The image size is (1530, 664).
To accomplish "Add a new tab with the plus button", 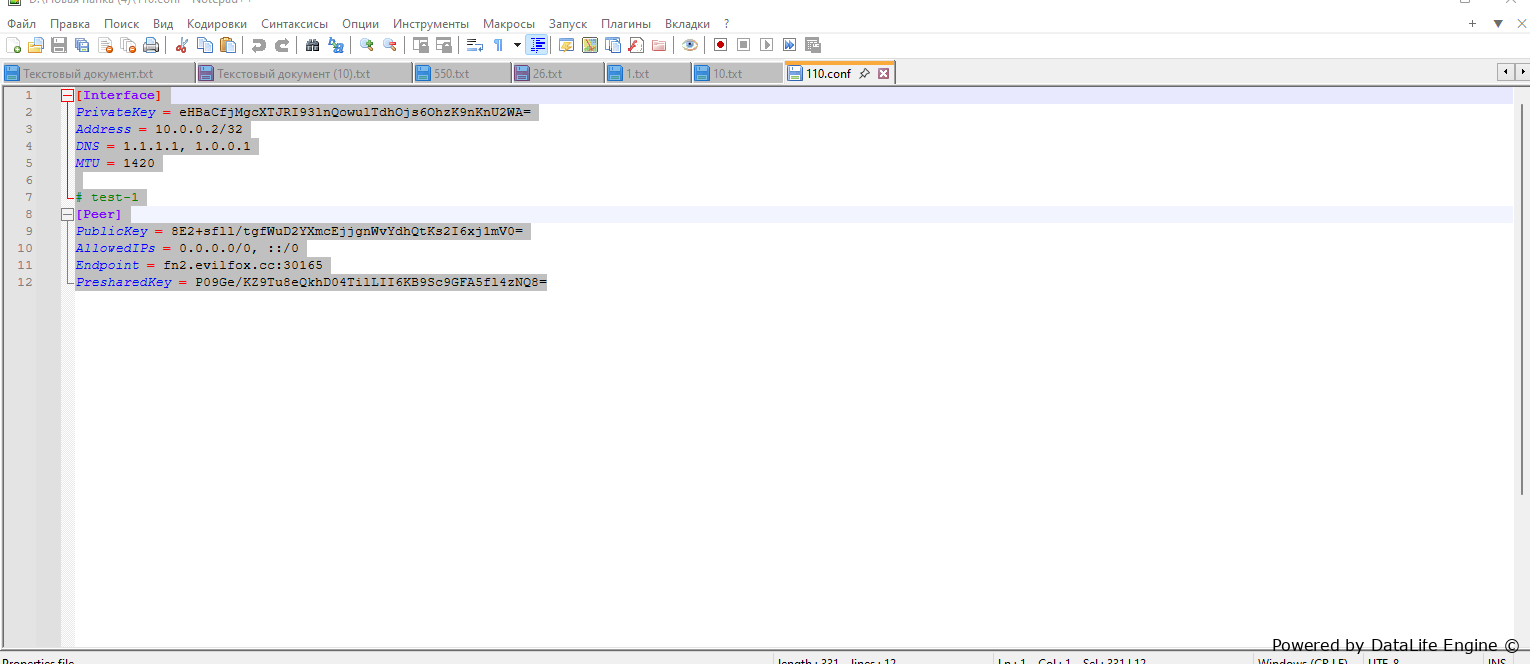I will pyautogui.click(x=1472, y=24).
